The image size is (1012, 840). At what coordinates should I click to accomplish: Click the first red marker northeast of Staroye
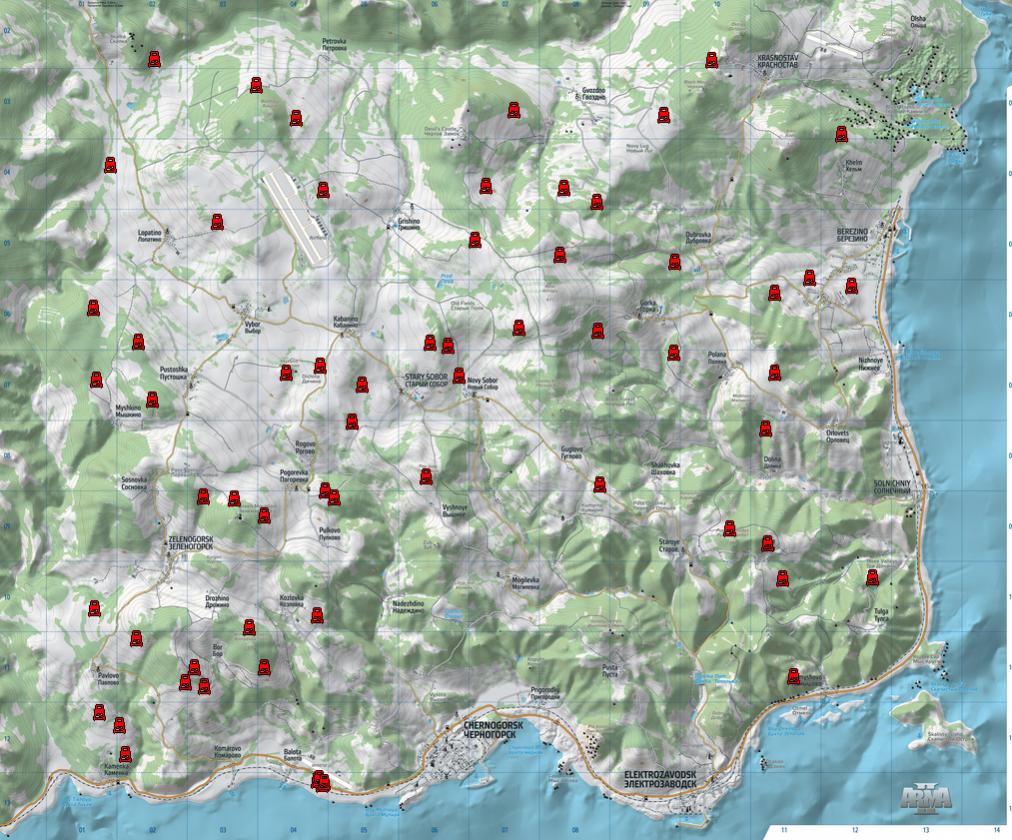[x=729, y=528]
